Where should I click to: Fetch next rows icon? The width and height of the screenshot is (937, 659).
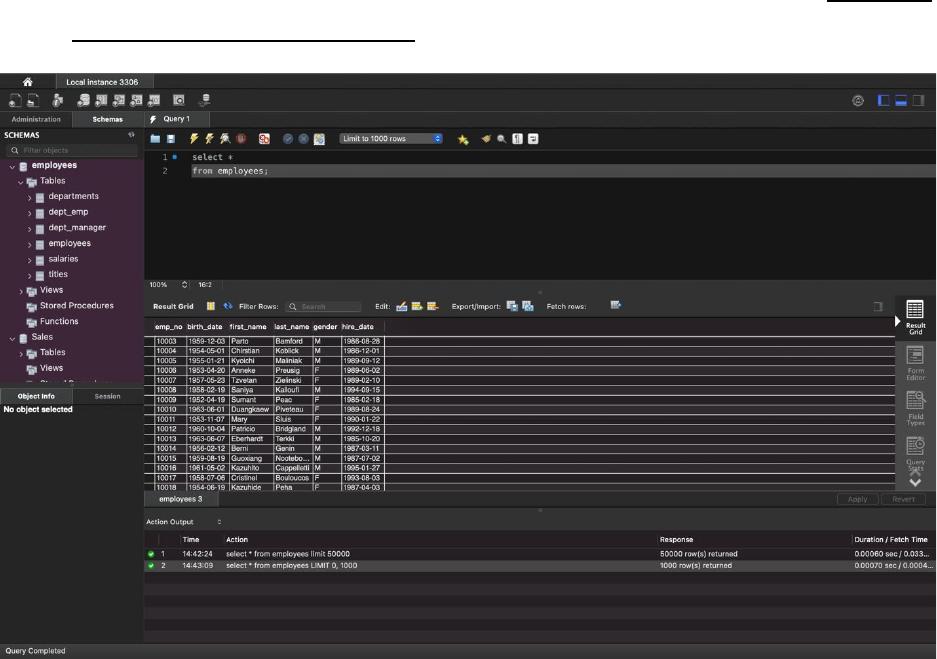pos(616,305)
